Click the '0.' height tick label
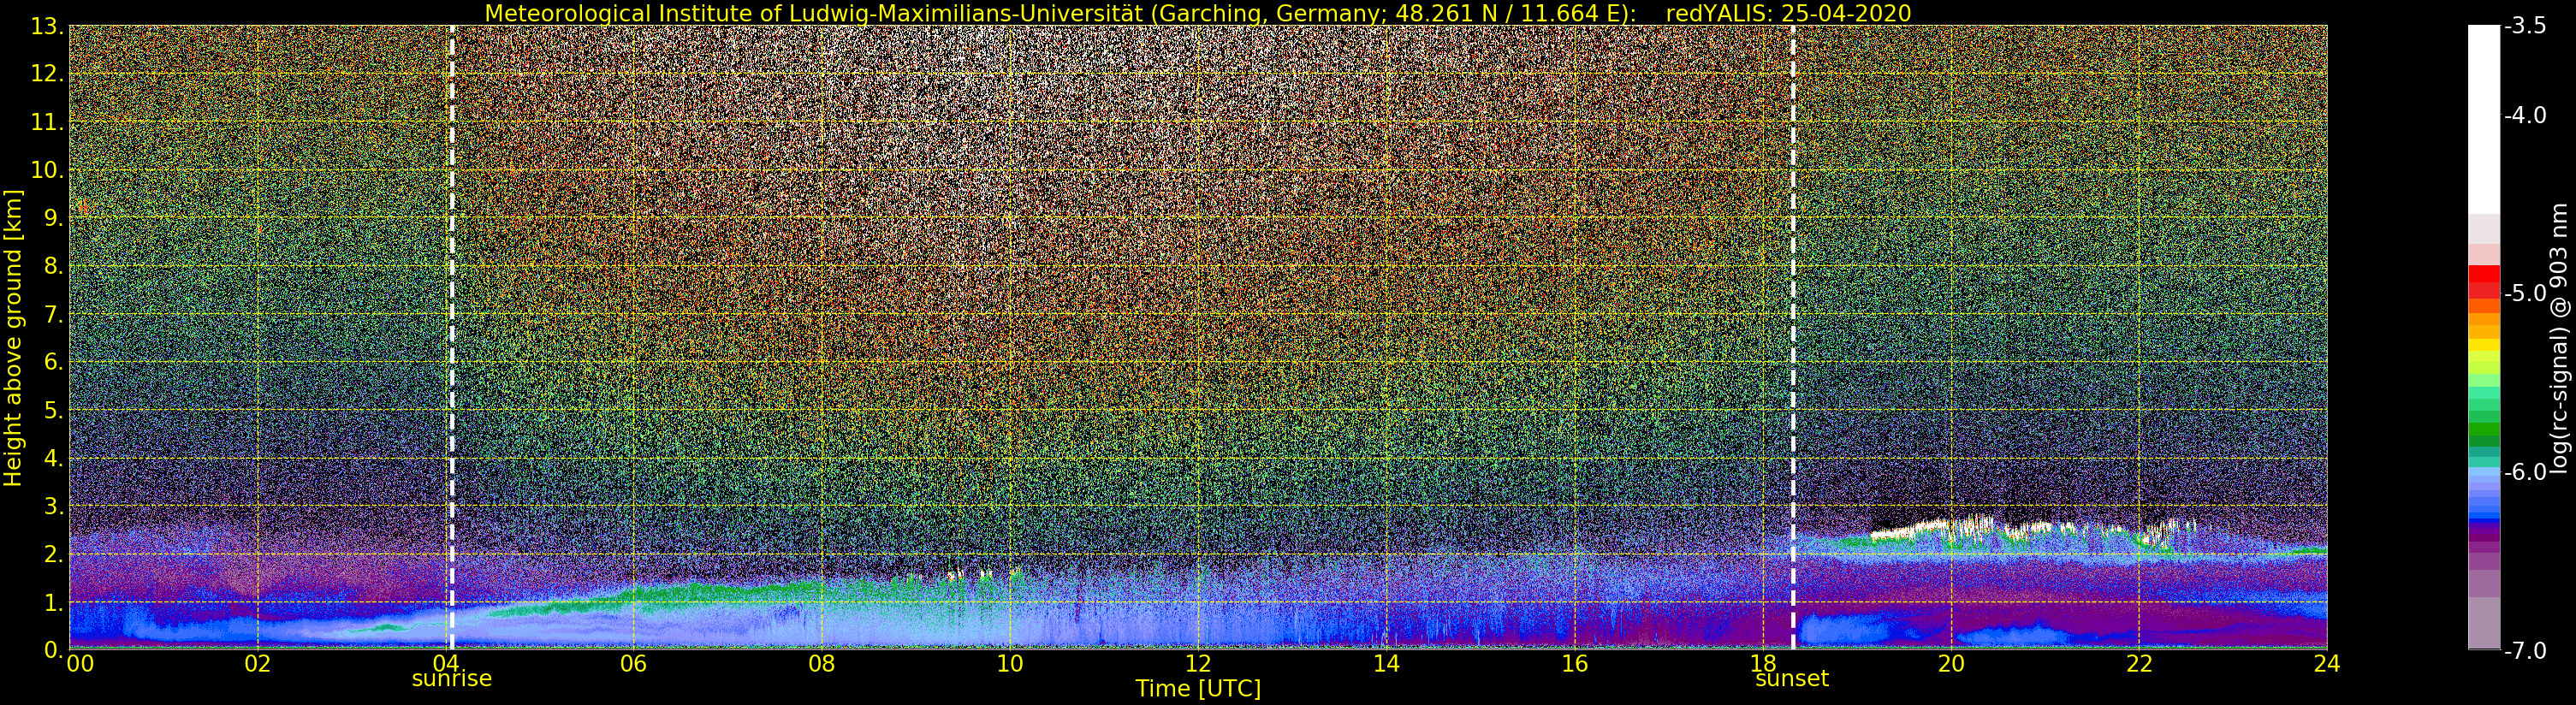Image resolution: width=2576 pixels, height=705 pixels. pos(54,650)
